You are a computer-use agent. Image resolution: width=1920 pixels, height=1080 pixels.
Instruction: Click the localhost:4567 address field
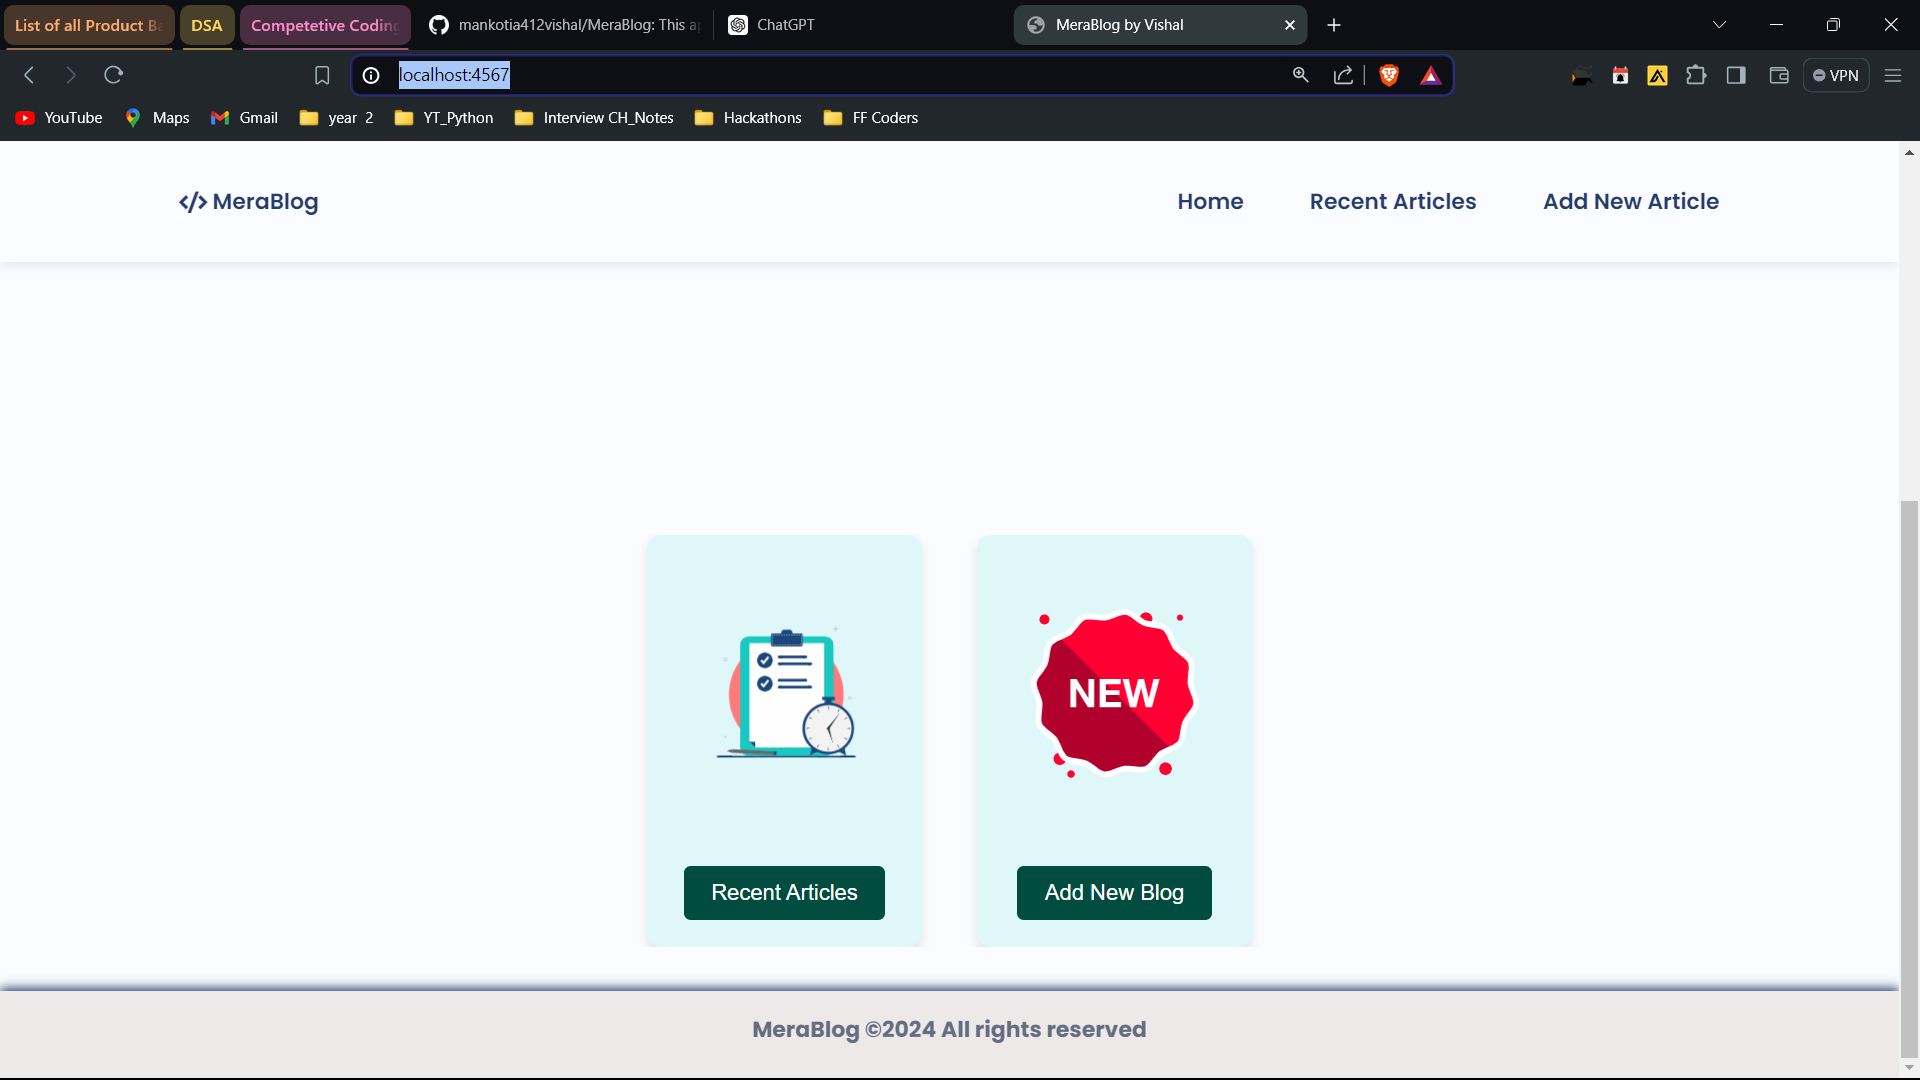pyautogui.click(x=800, y=75)
